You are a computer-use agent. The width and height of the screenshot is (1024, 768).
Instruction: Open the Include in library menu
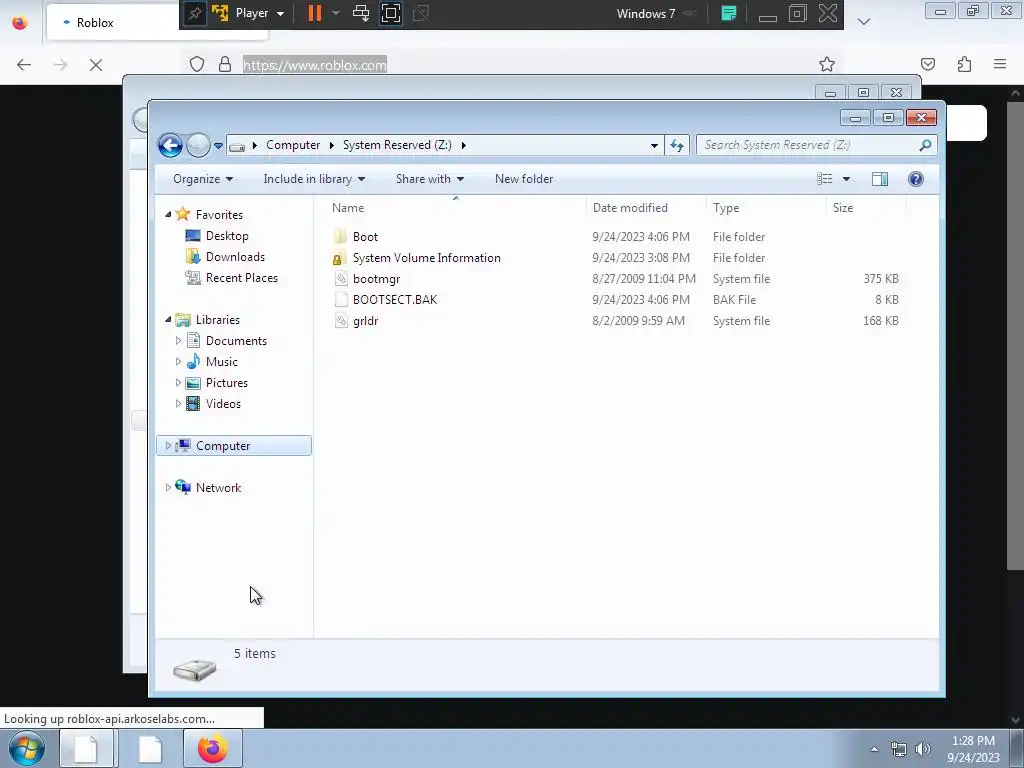pyautogui.click(x=314, y=179)
